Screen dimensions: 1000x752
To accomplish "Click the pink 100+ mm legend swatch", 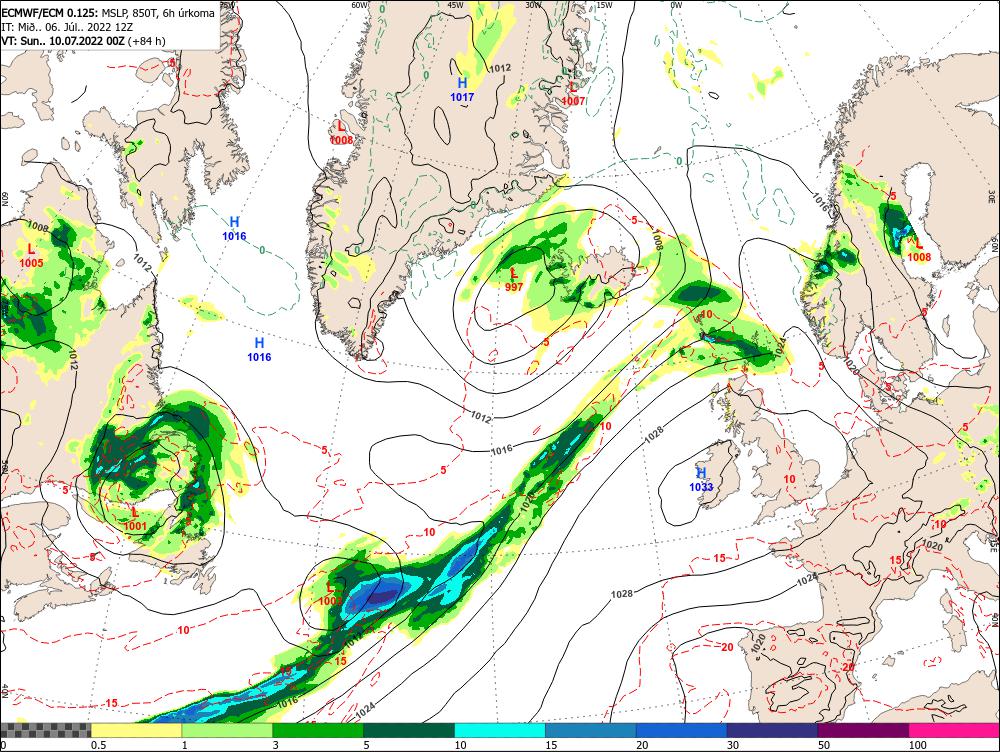I will [954, 730].
